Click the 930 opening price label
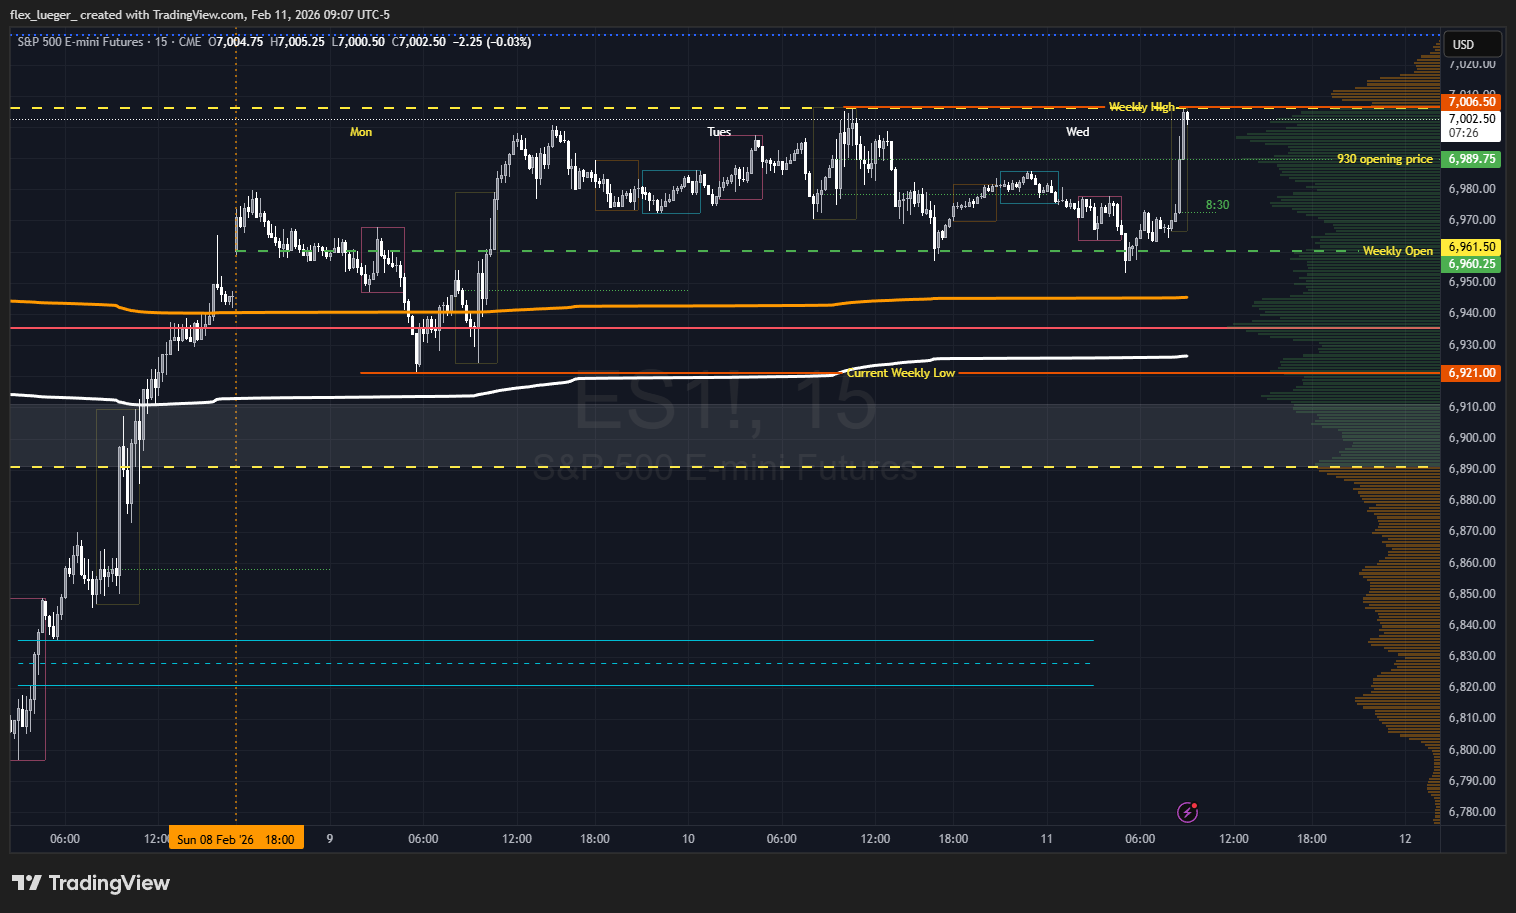This screenshot has width=1516, height=913. coord(1384,159)
